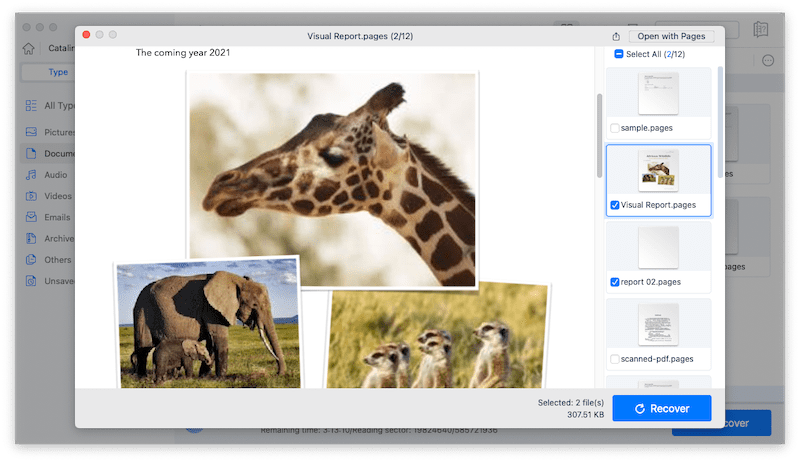This screenshot has width=800, height=462.
Task: Check the sample.pages checkbox
Action: coord(615,128)
